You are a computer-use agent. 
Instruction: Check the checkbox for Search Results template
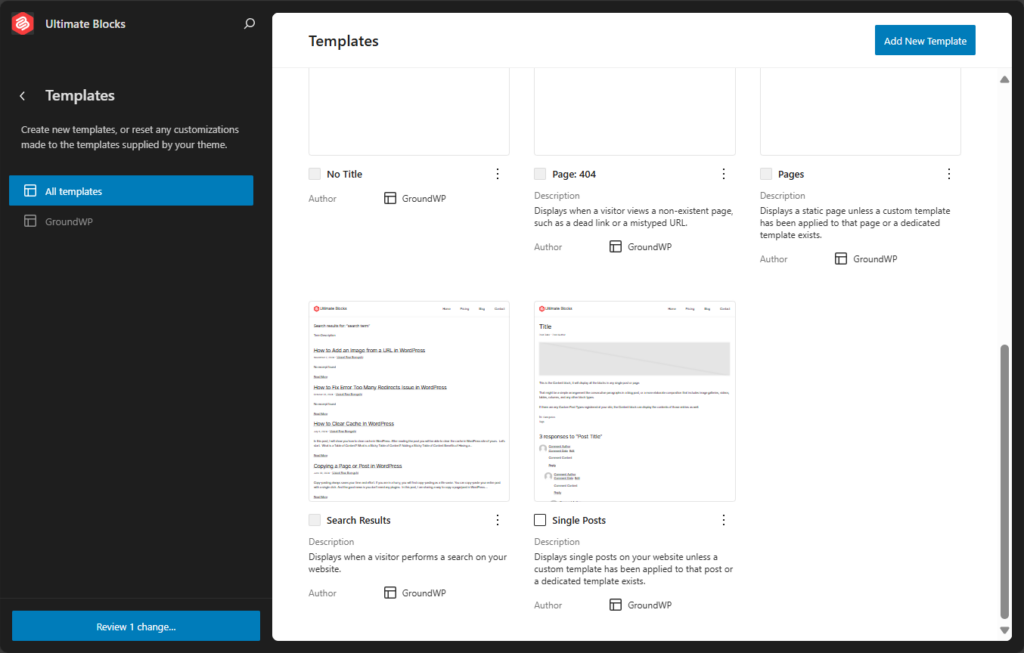tap(315, 520)
